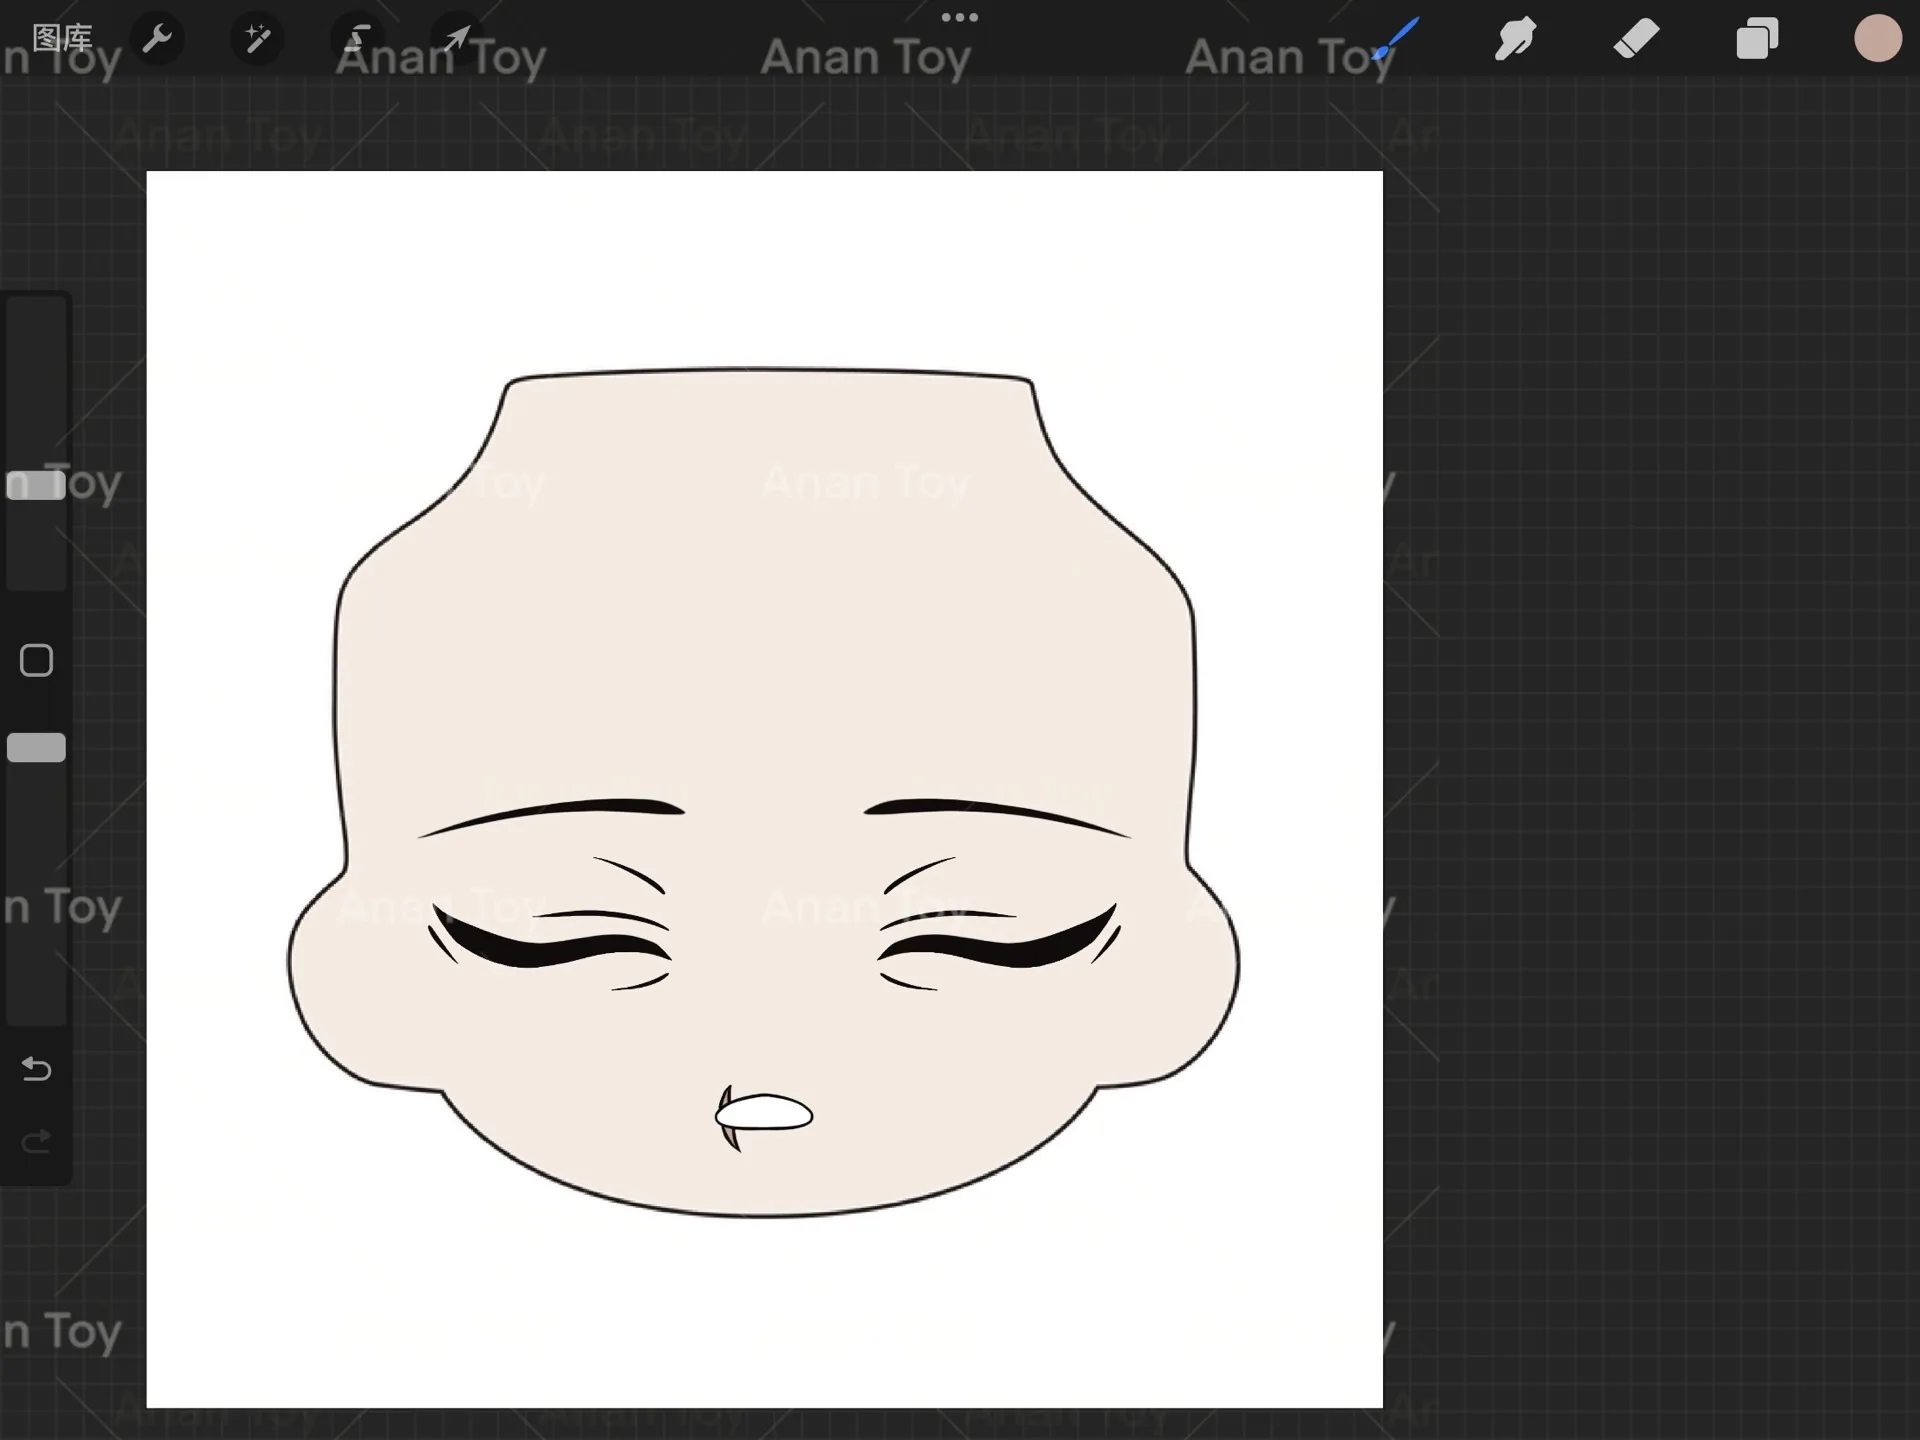Undo the last stroke
The width and height of the screenshot is (1920, 1440).
click(36, 1069)
